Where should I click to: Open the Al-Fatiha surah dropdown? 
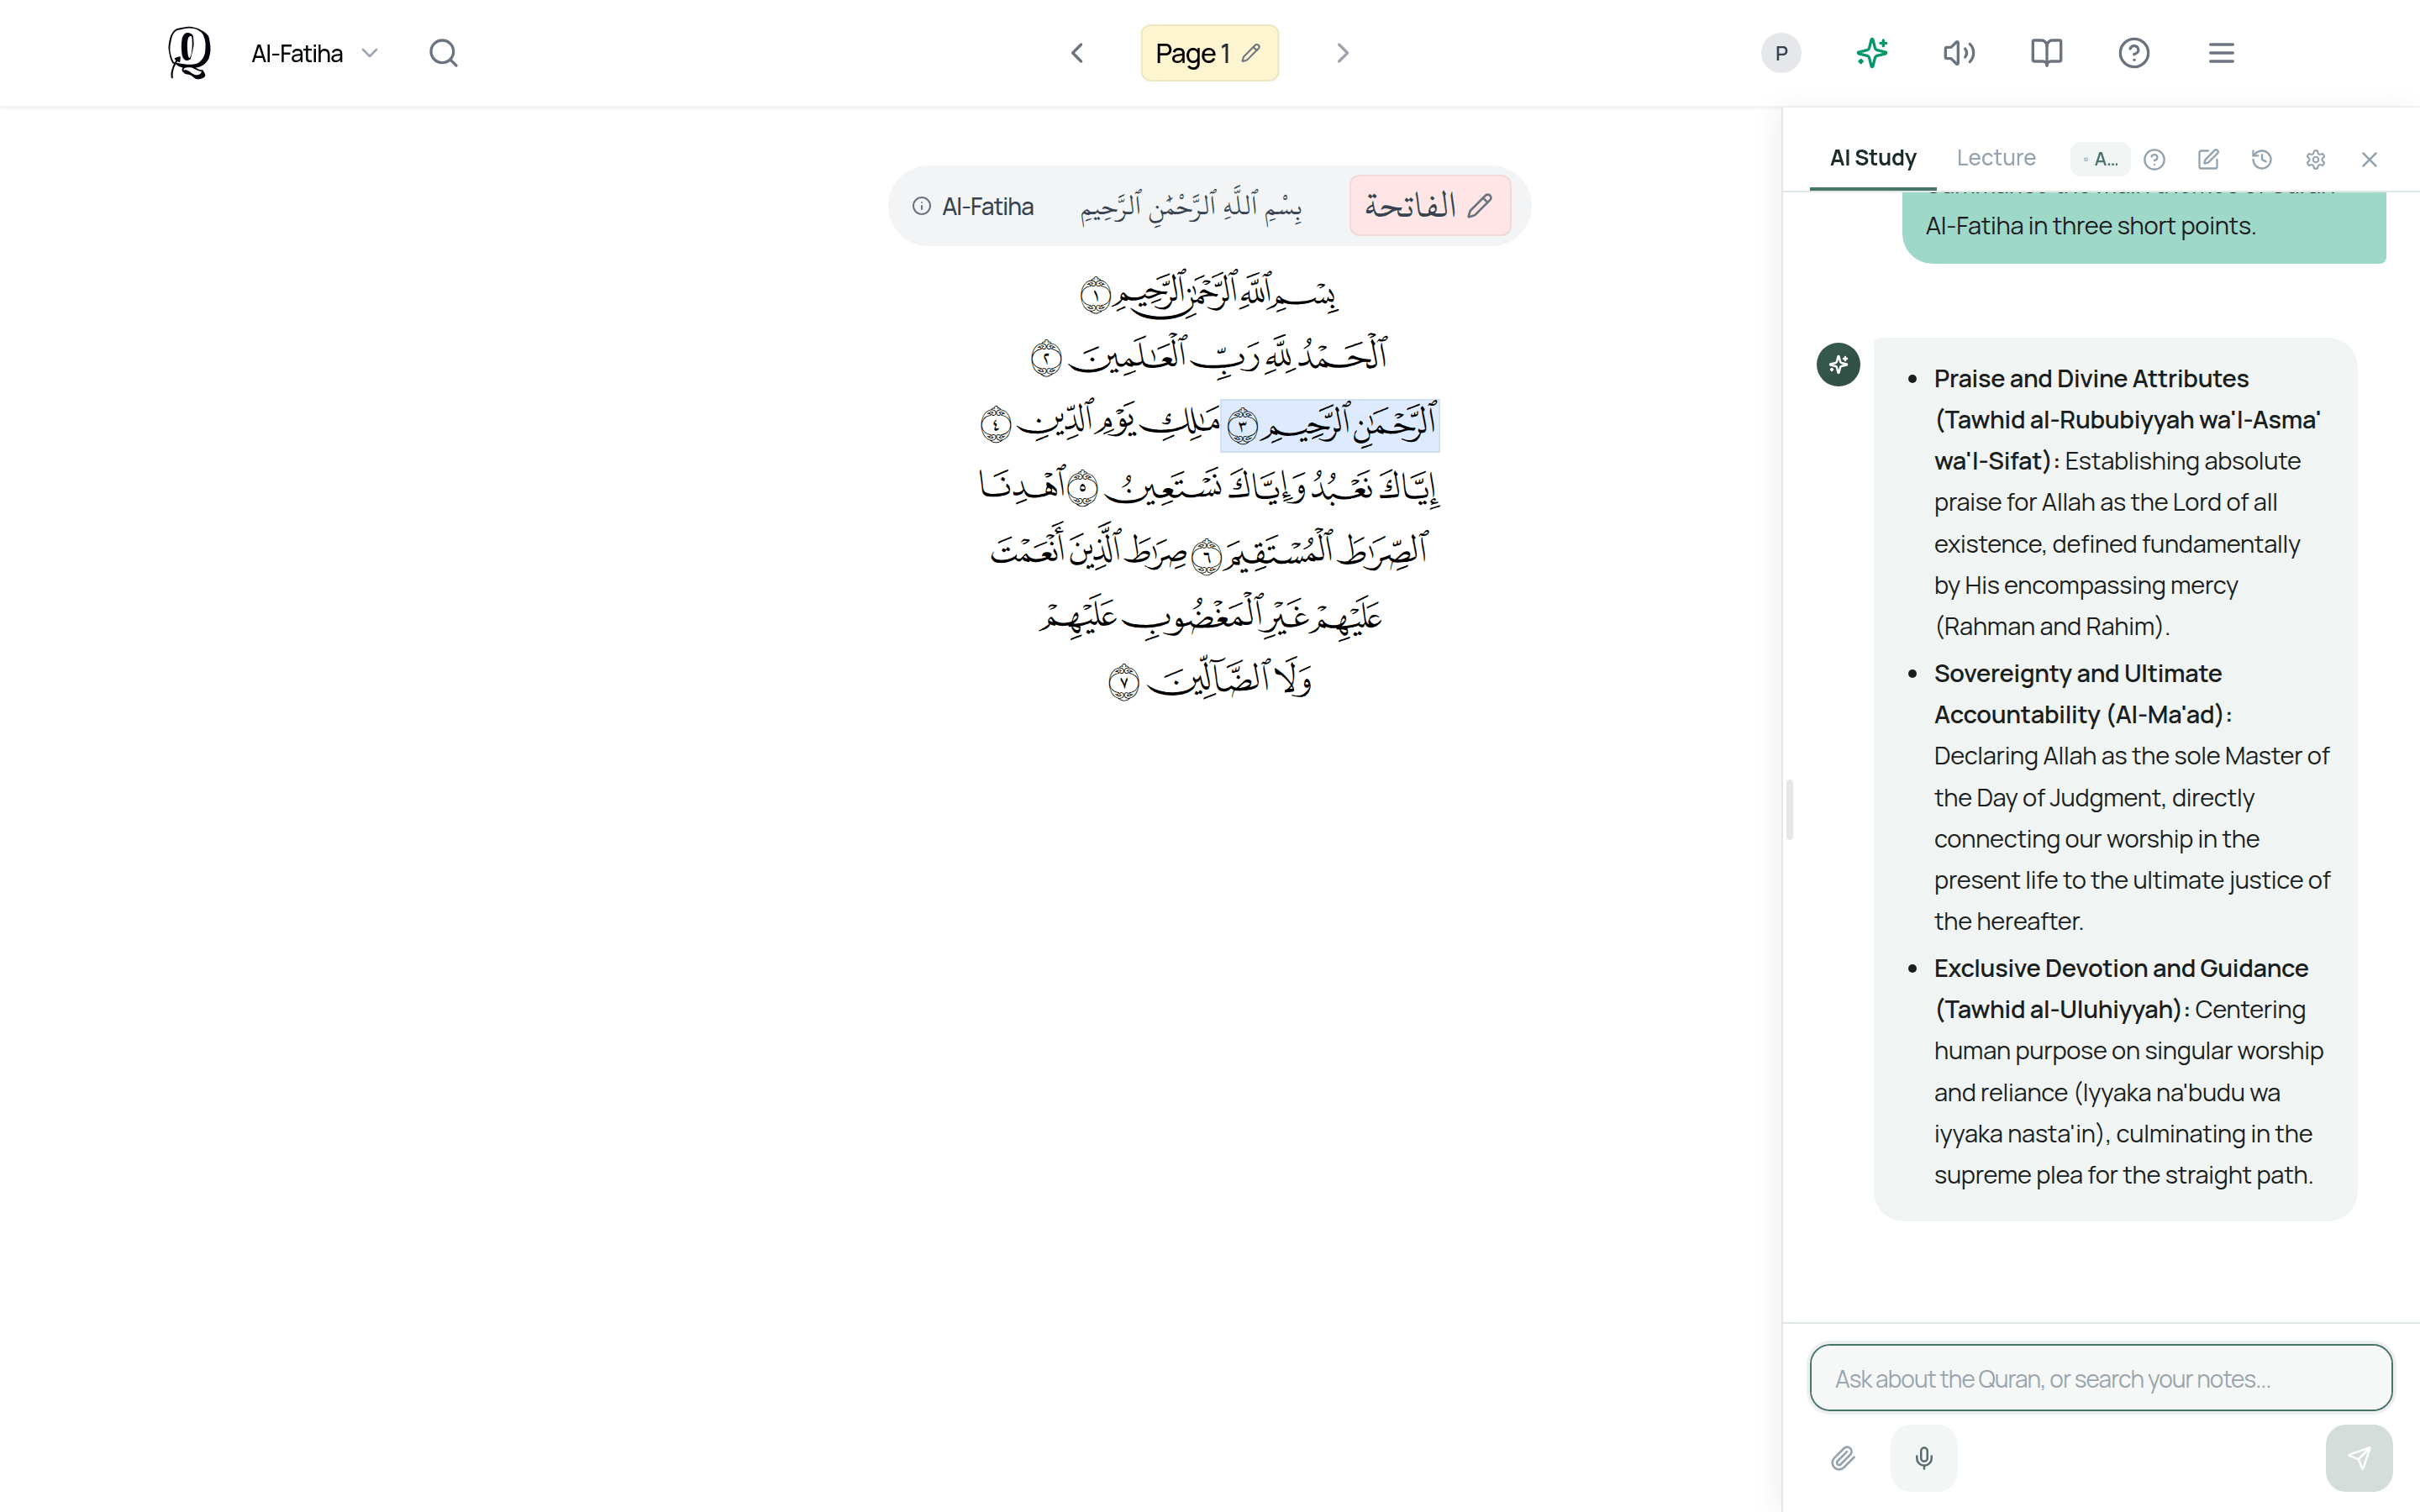click(x=314, y=53)
